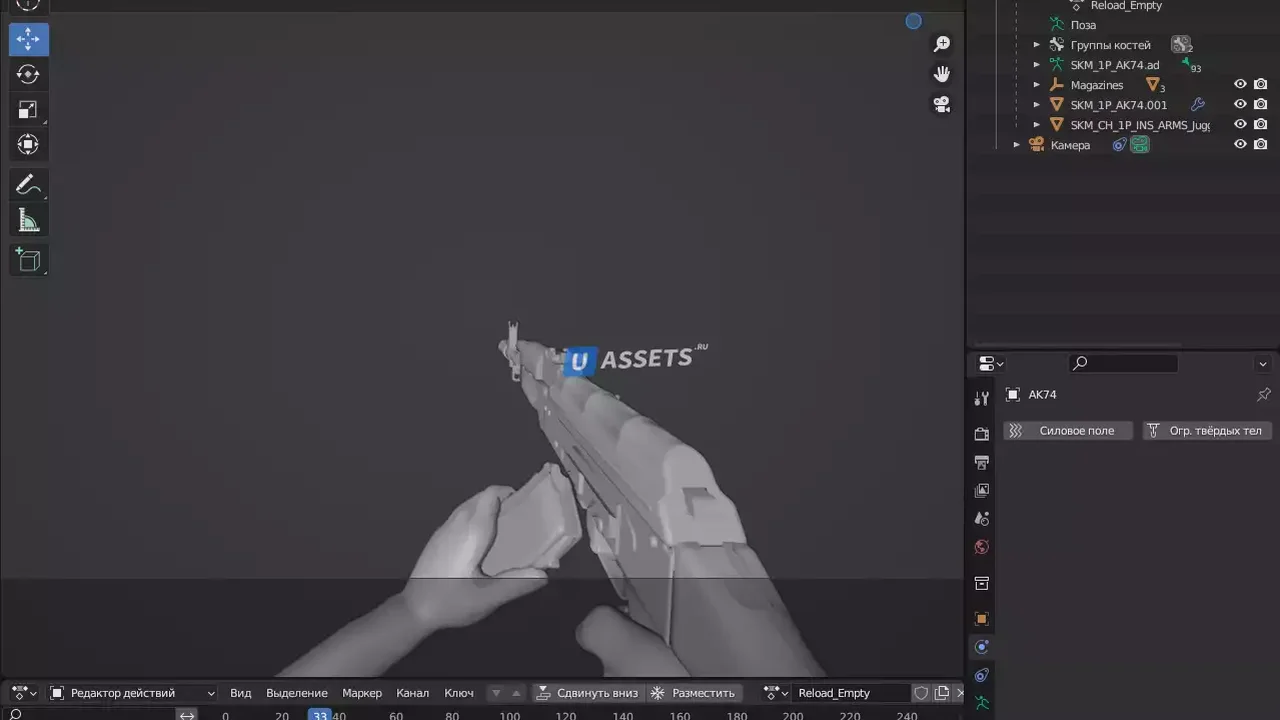
Task: Open the Collection properties tab
Action: (x=982, y=583)
